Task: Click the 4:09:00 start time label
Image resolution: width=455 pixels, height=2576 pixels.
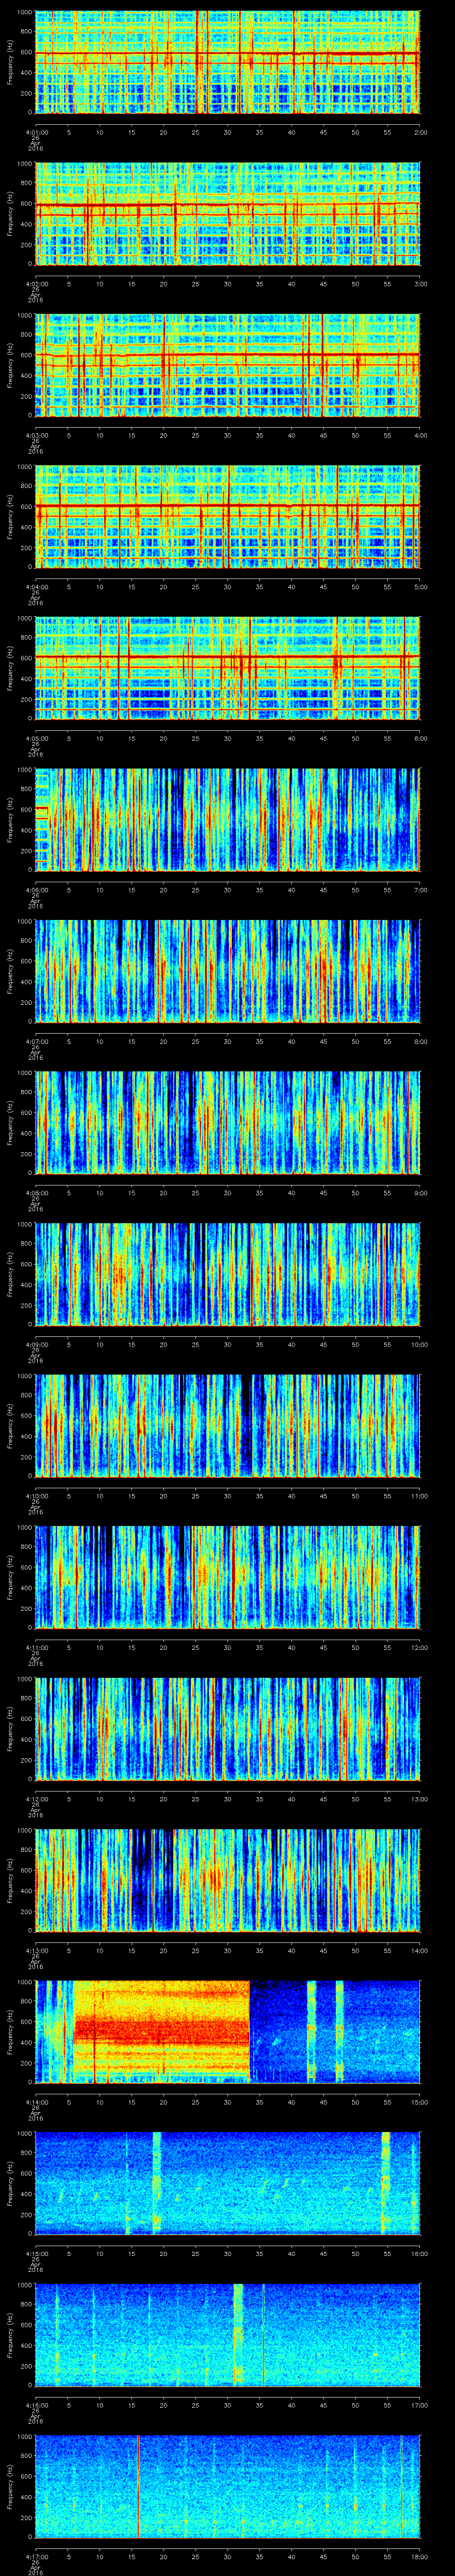Action: pos(36,1344)
